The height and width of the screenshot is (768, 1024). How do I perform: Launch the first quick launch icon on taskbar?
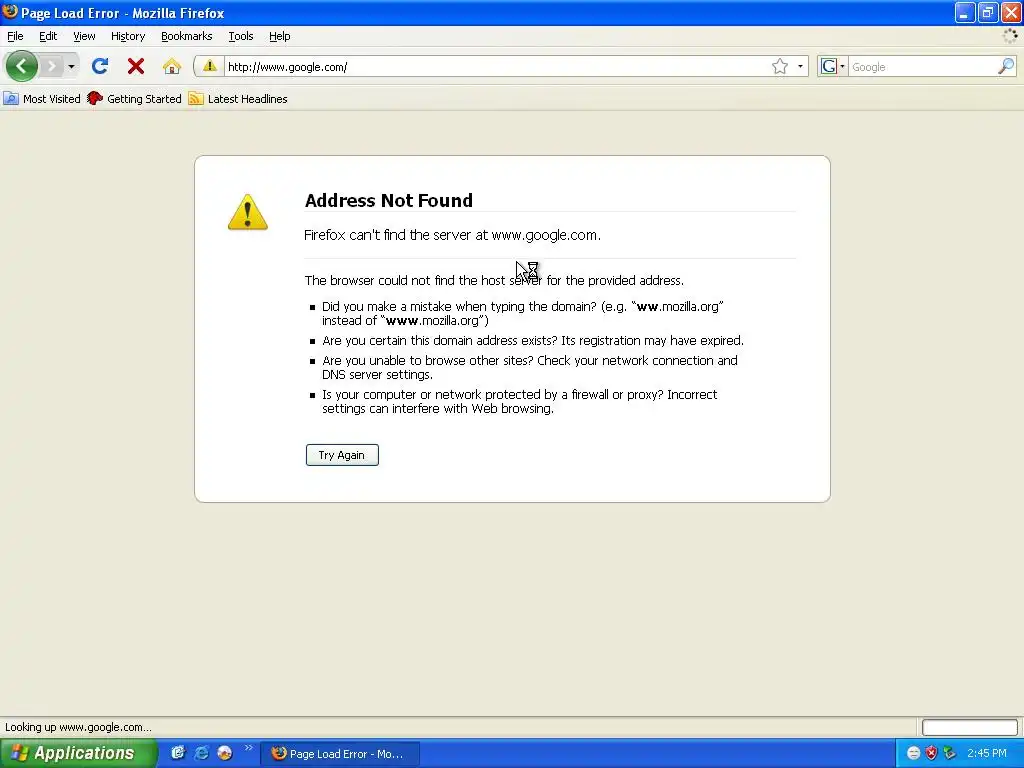(178, 753)
